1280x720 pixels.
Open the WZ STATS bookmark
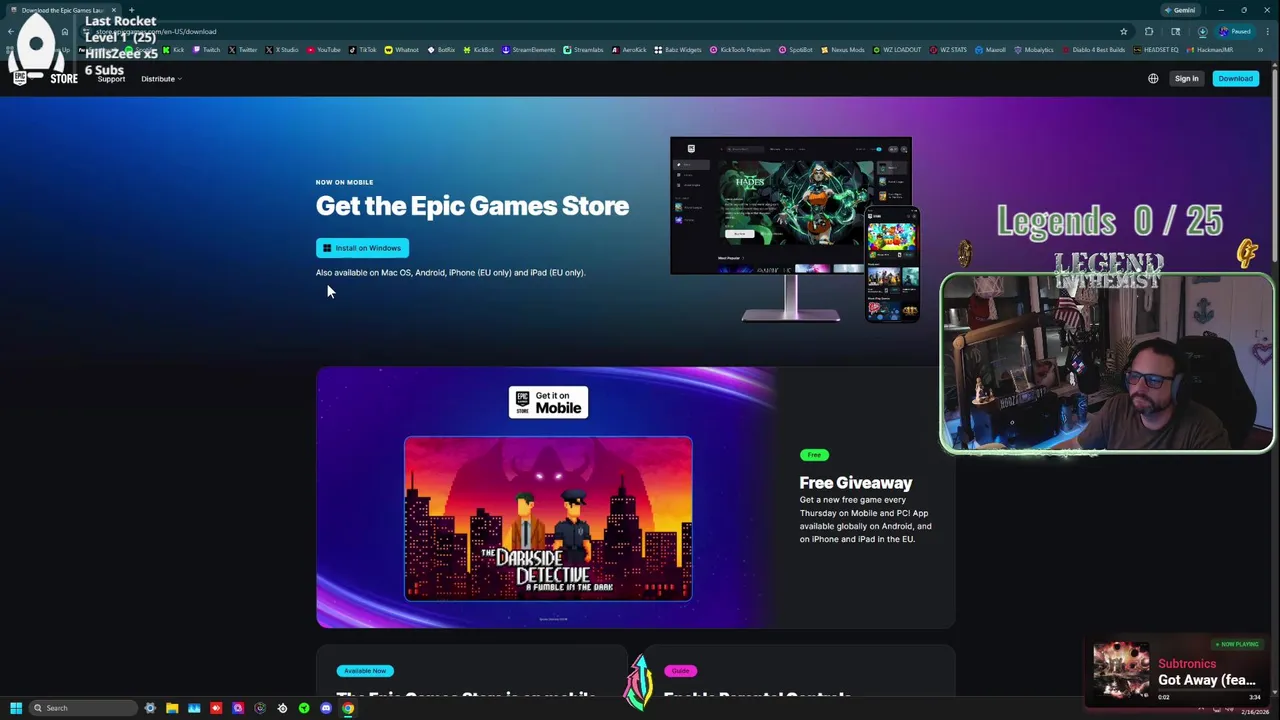pos(949,49)
